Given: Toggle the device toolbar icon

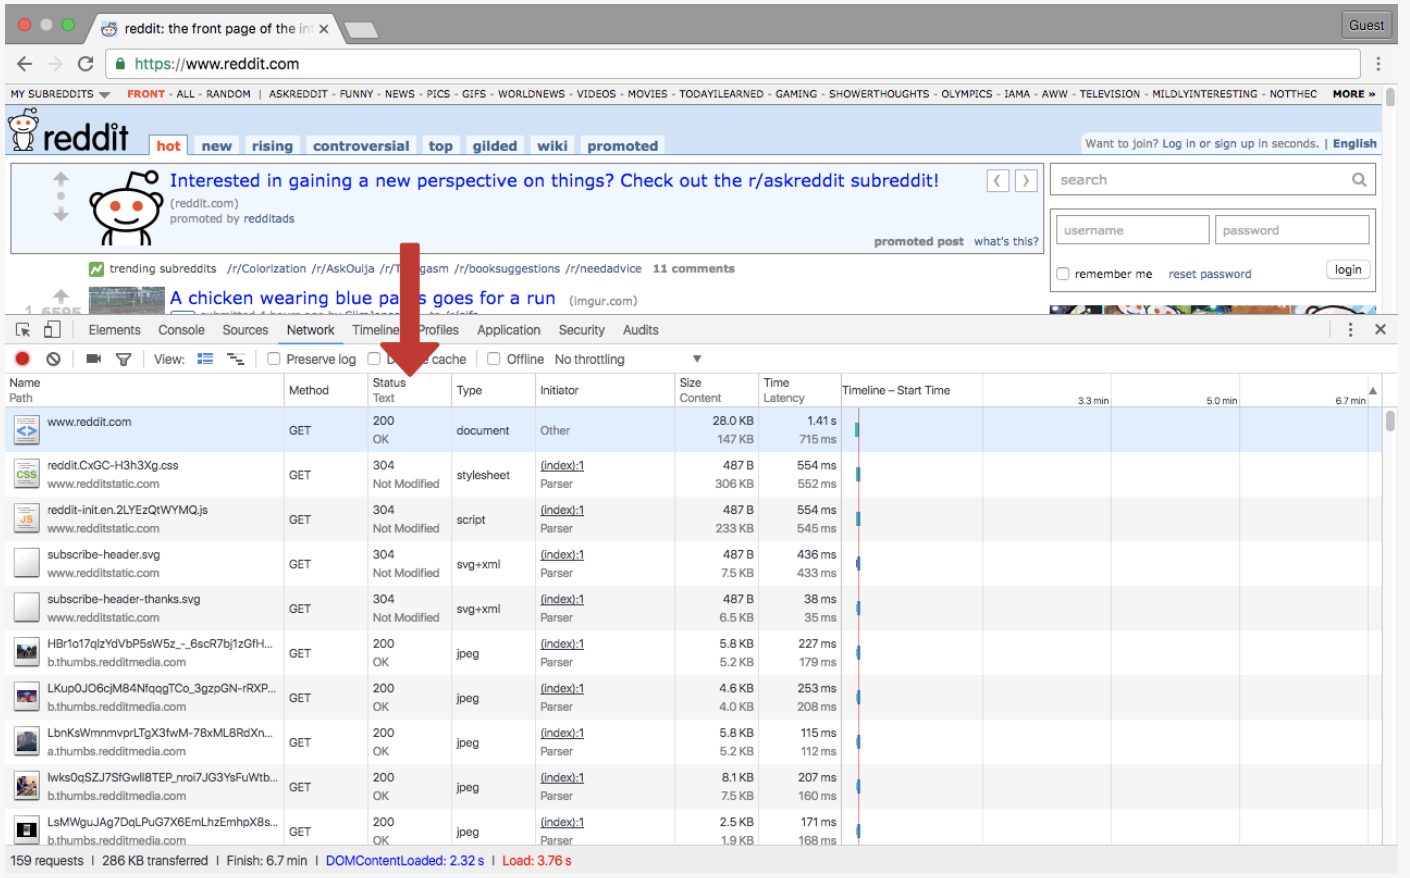Looking at the screenshot, I should click(x=52, y=329).
